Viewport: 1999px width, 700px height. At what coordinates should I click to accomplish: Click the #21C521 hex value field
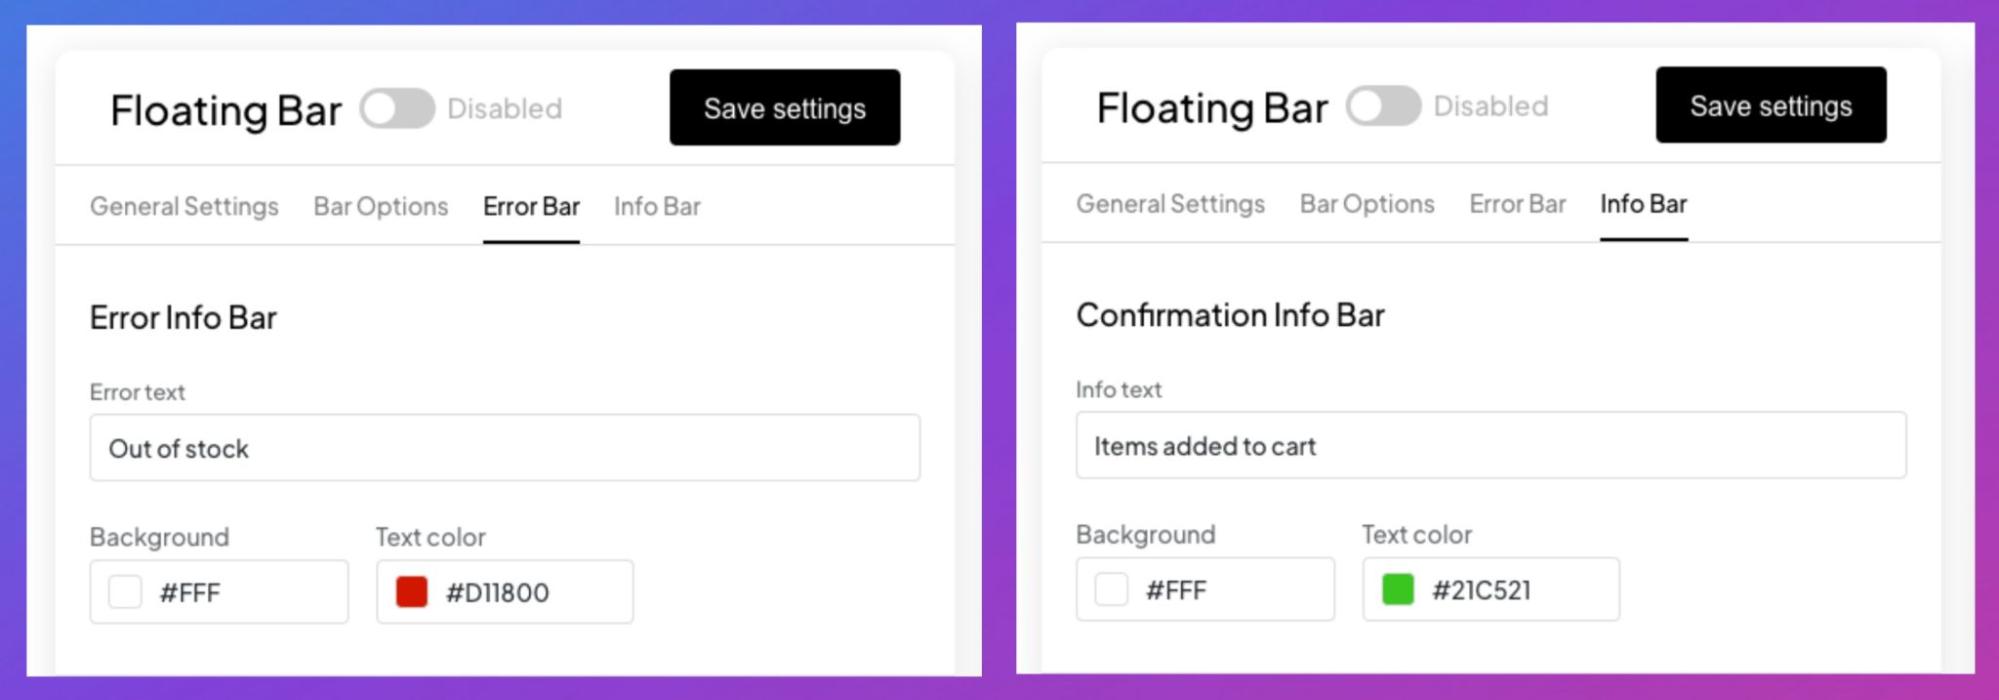coord(1482,590)
